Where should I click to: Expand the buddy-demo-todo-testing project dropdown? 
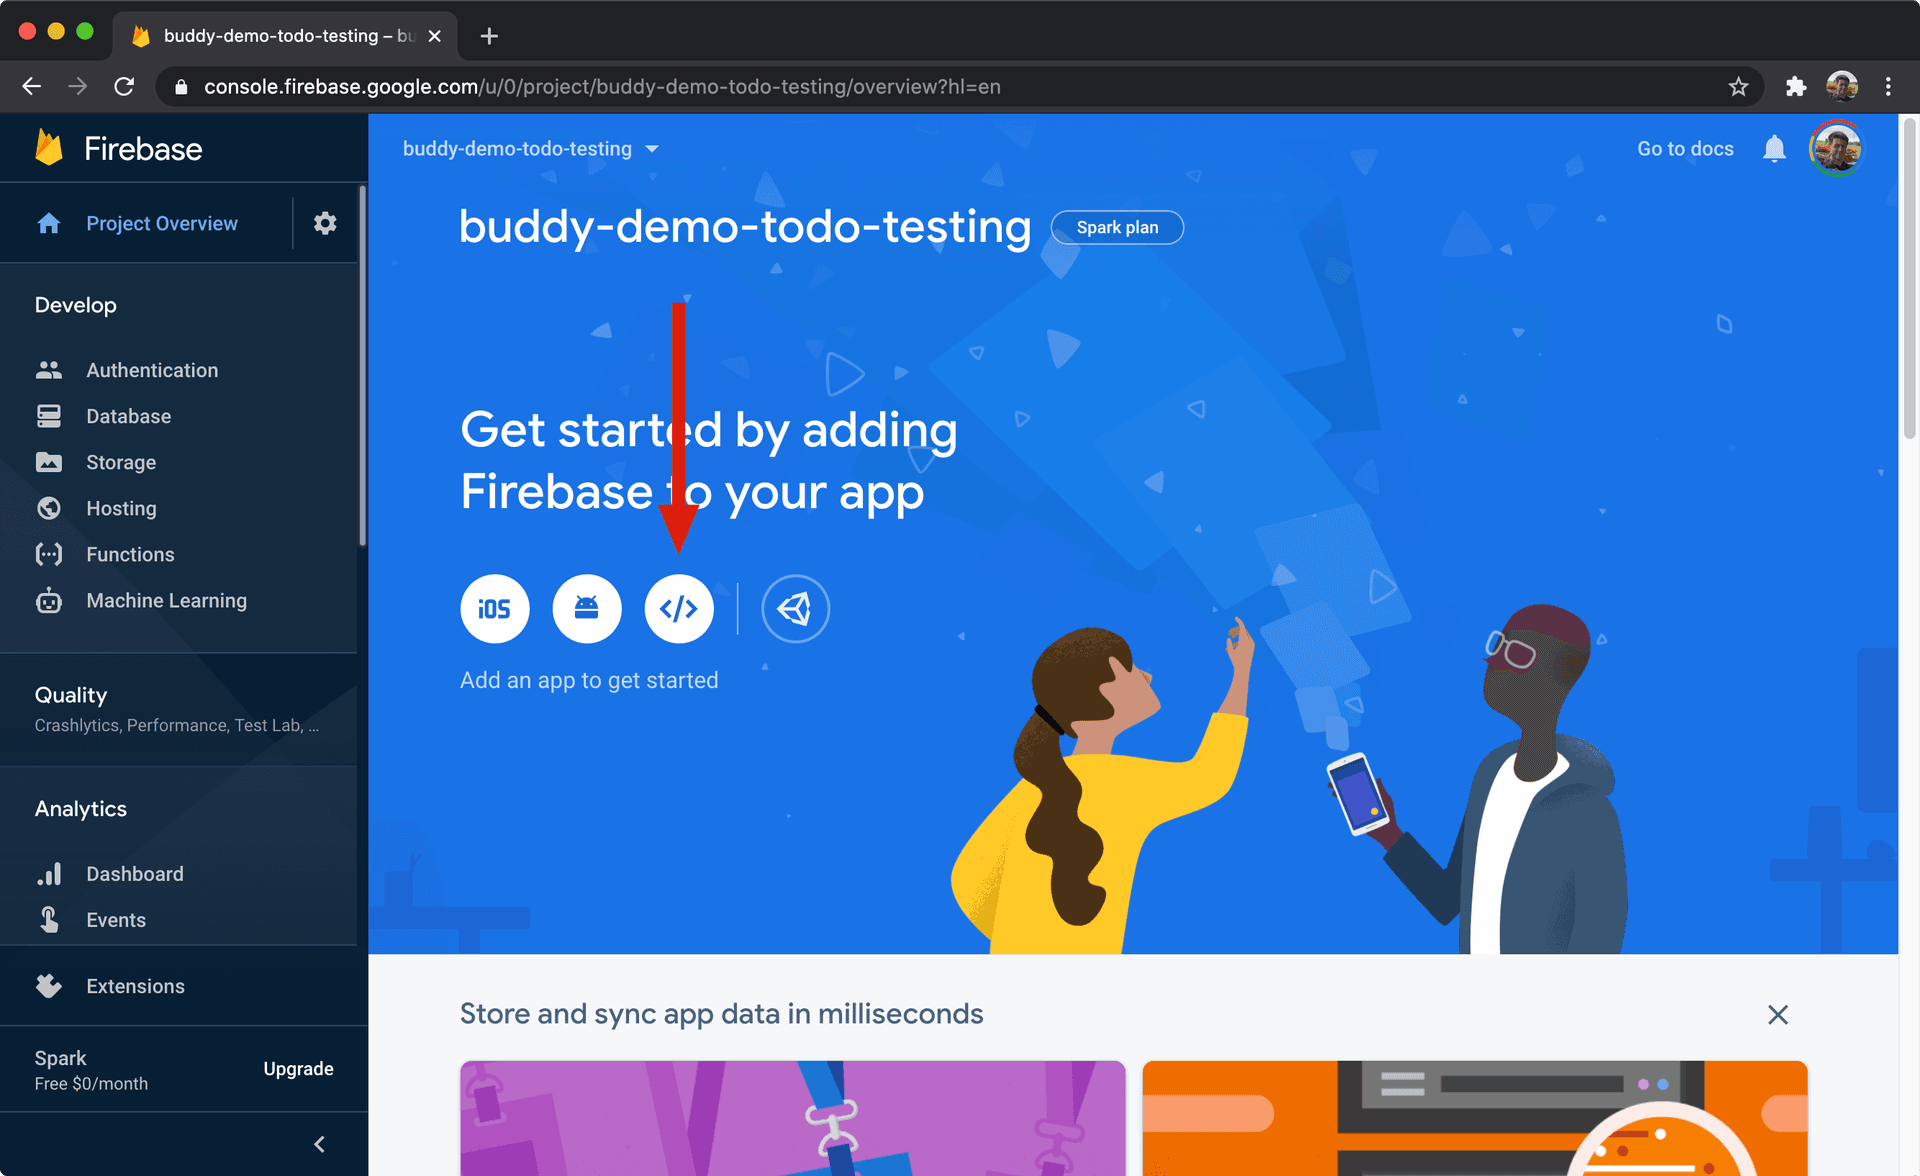[531, 149]
